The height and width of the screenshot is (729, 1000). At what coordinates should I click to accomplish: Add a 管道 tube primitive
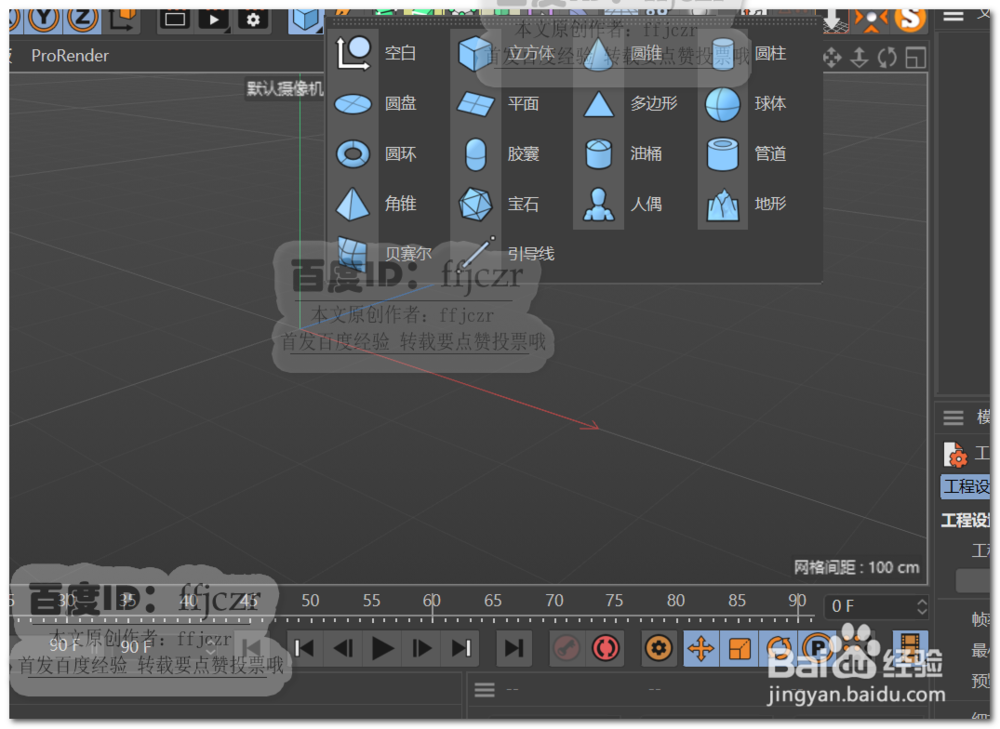pyautogui.click(x=723, y=154)
